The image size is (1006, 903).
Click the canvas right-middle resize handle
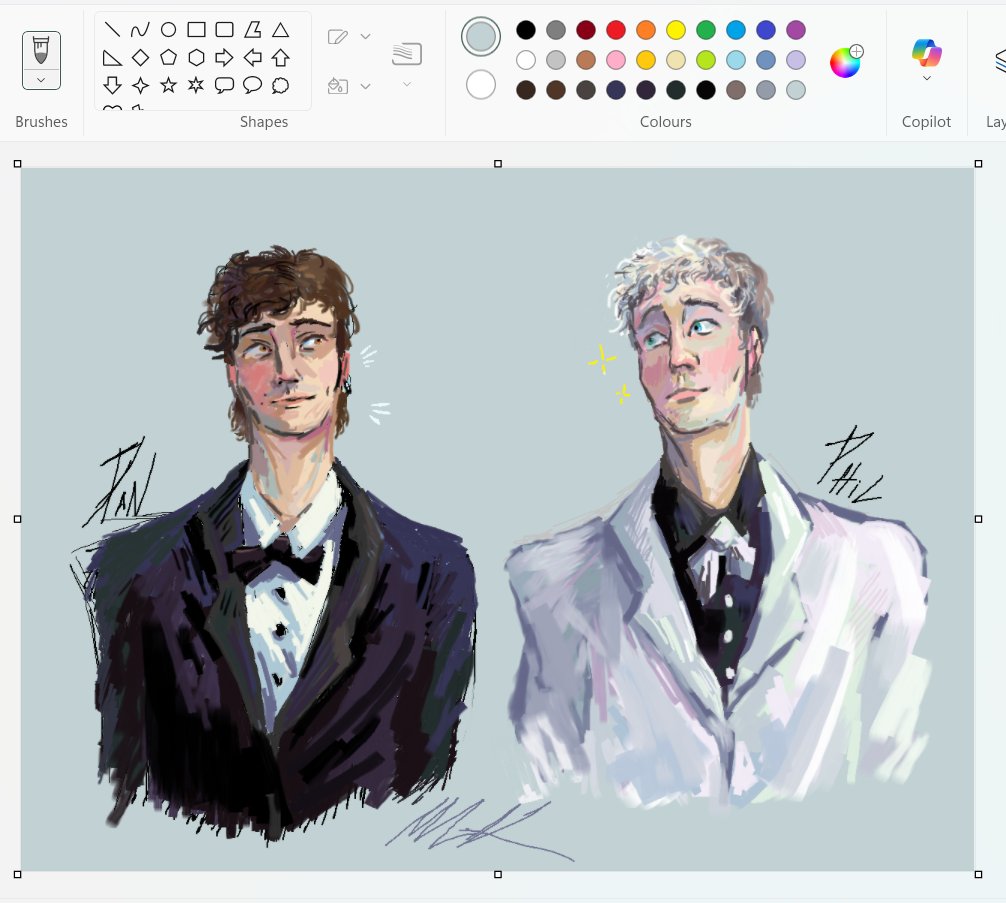point(978,519)
